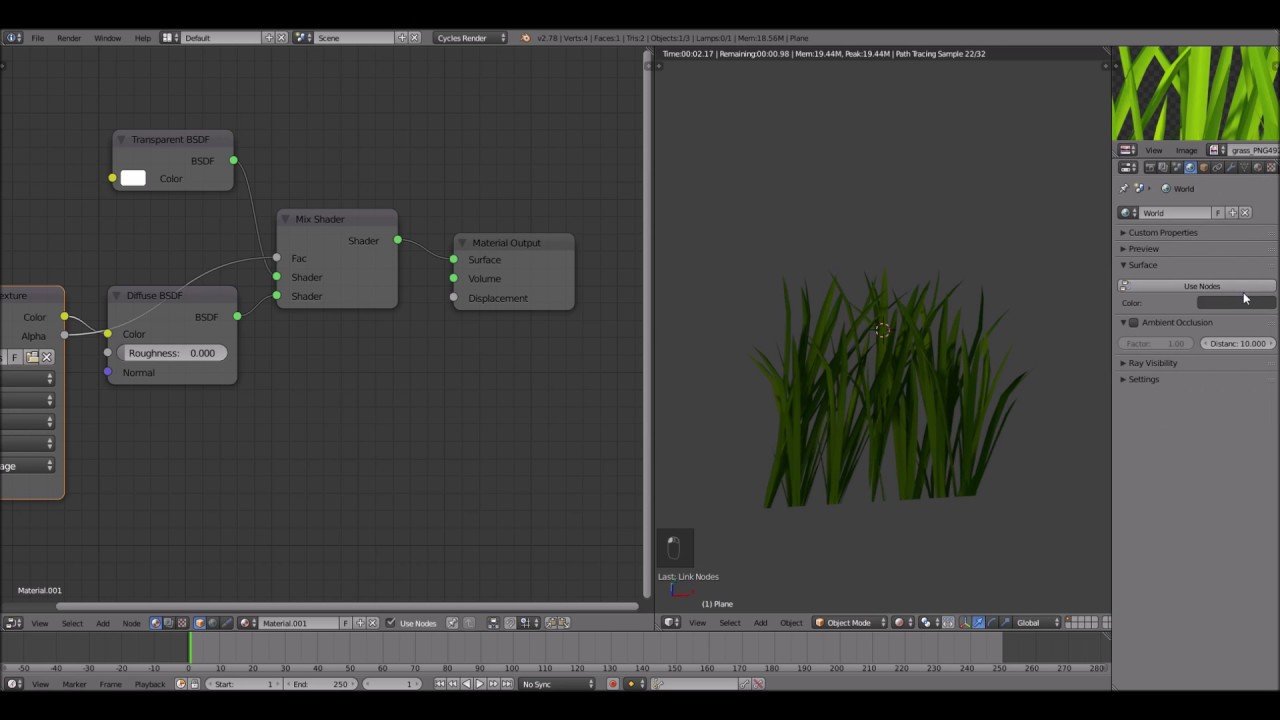The image size is (1280, 720).
Task: Toggle the 3D manipulator widget icon
Action: click(964, 623)
